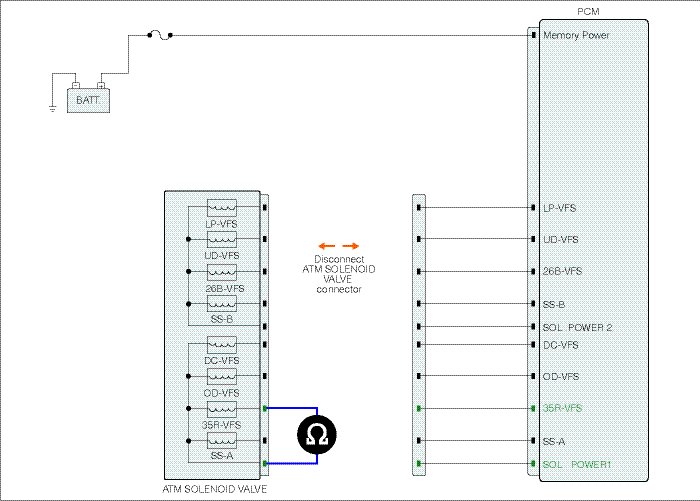This screenshot has width=700, height=501.
Task: Click UD-VFS label inside PCM block
Action: pos(561,239)
